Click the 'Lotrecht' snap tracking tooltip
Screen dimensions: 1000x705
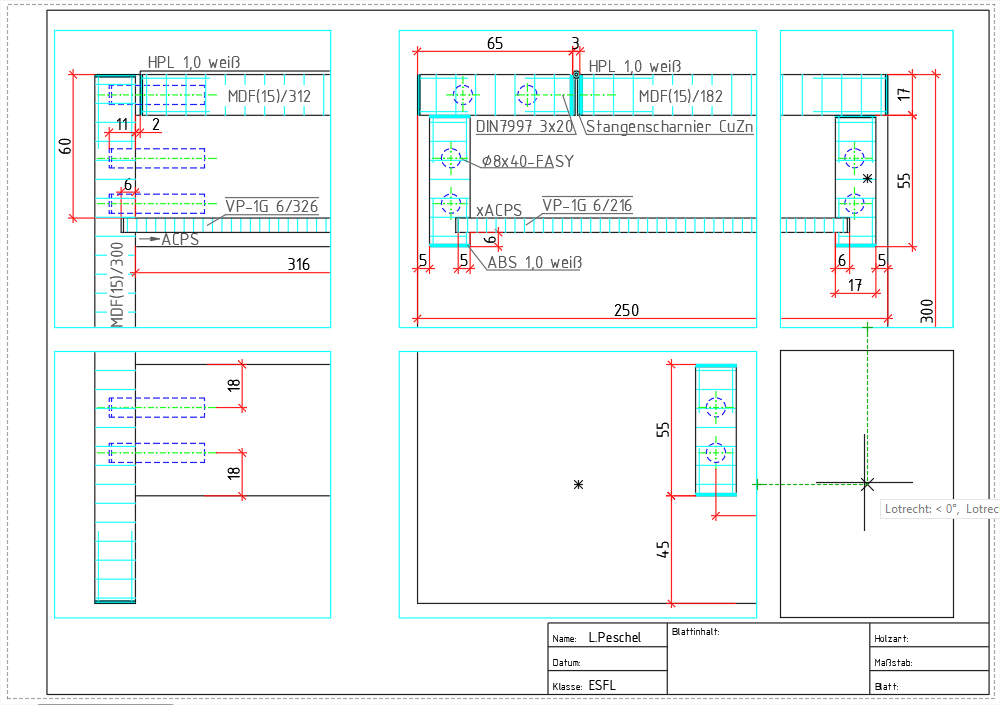(940, 509)
